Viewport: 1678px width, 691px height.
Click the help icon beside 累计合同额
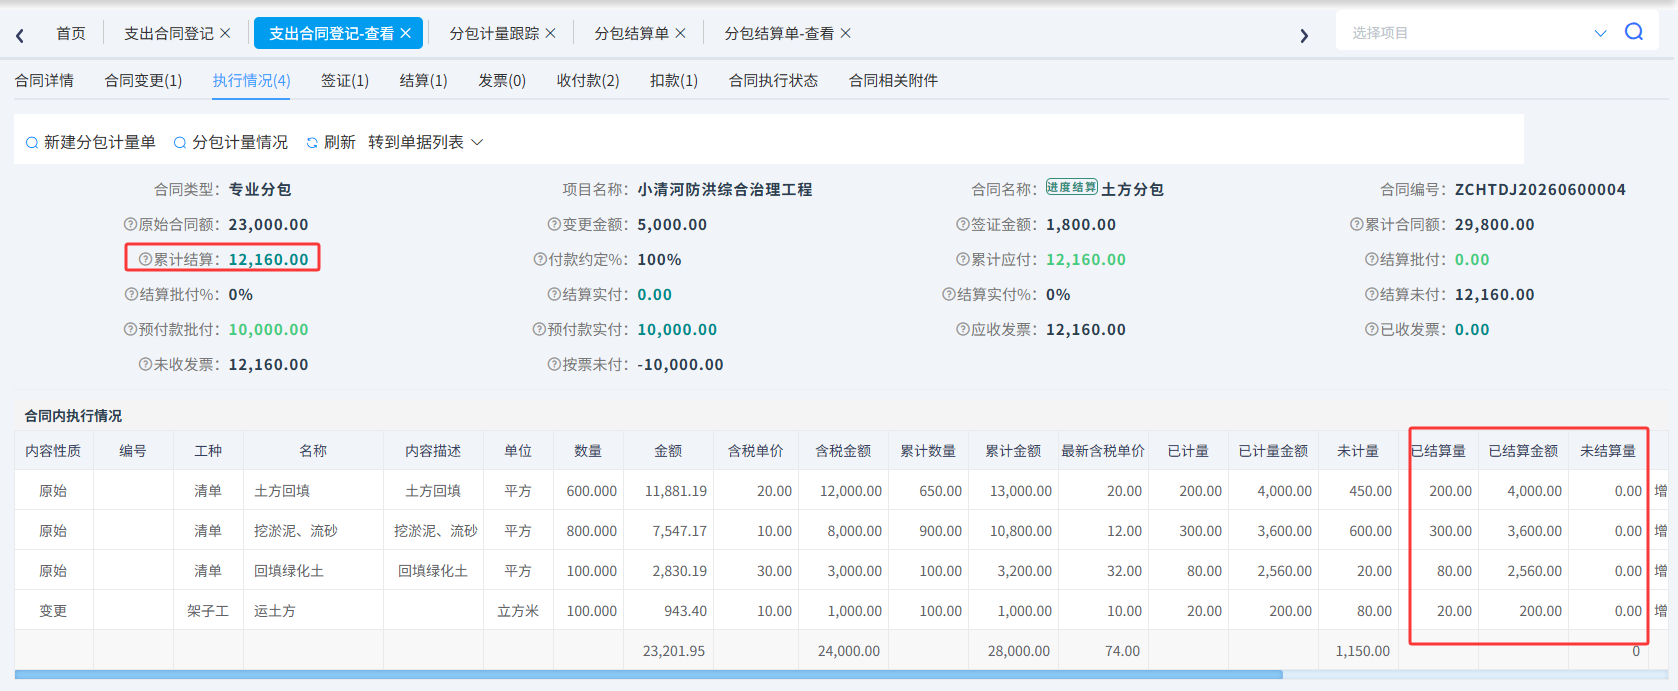click(x=1356, y=225)
